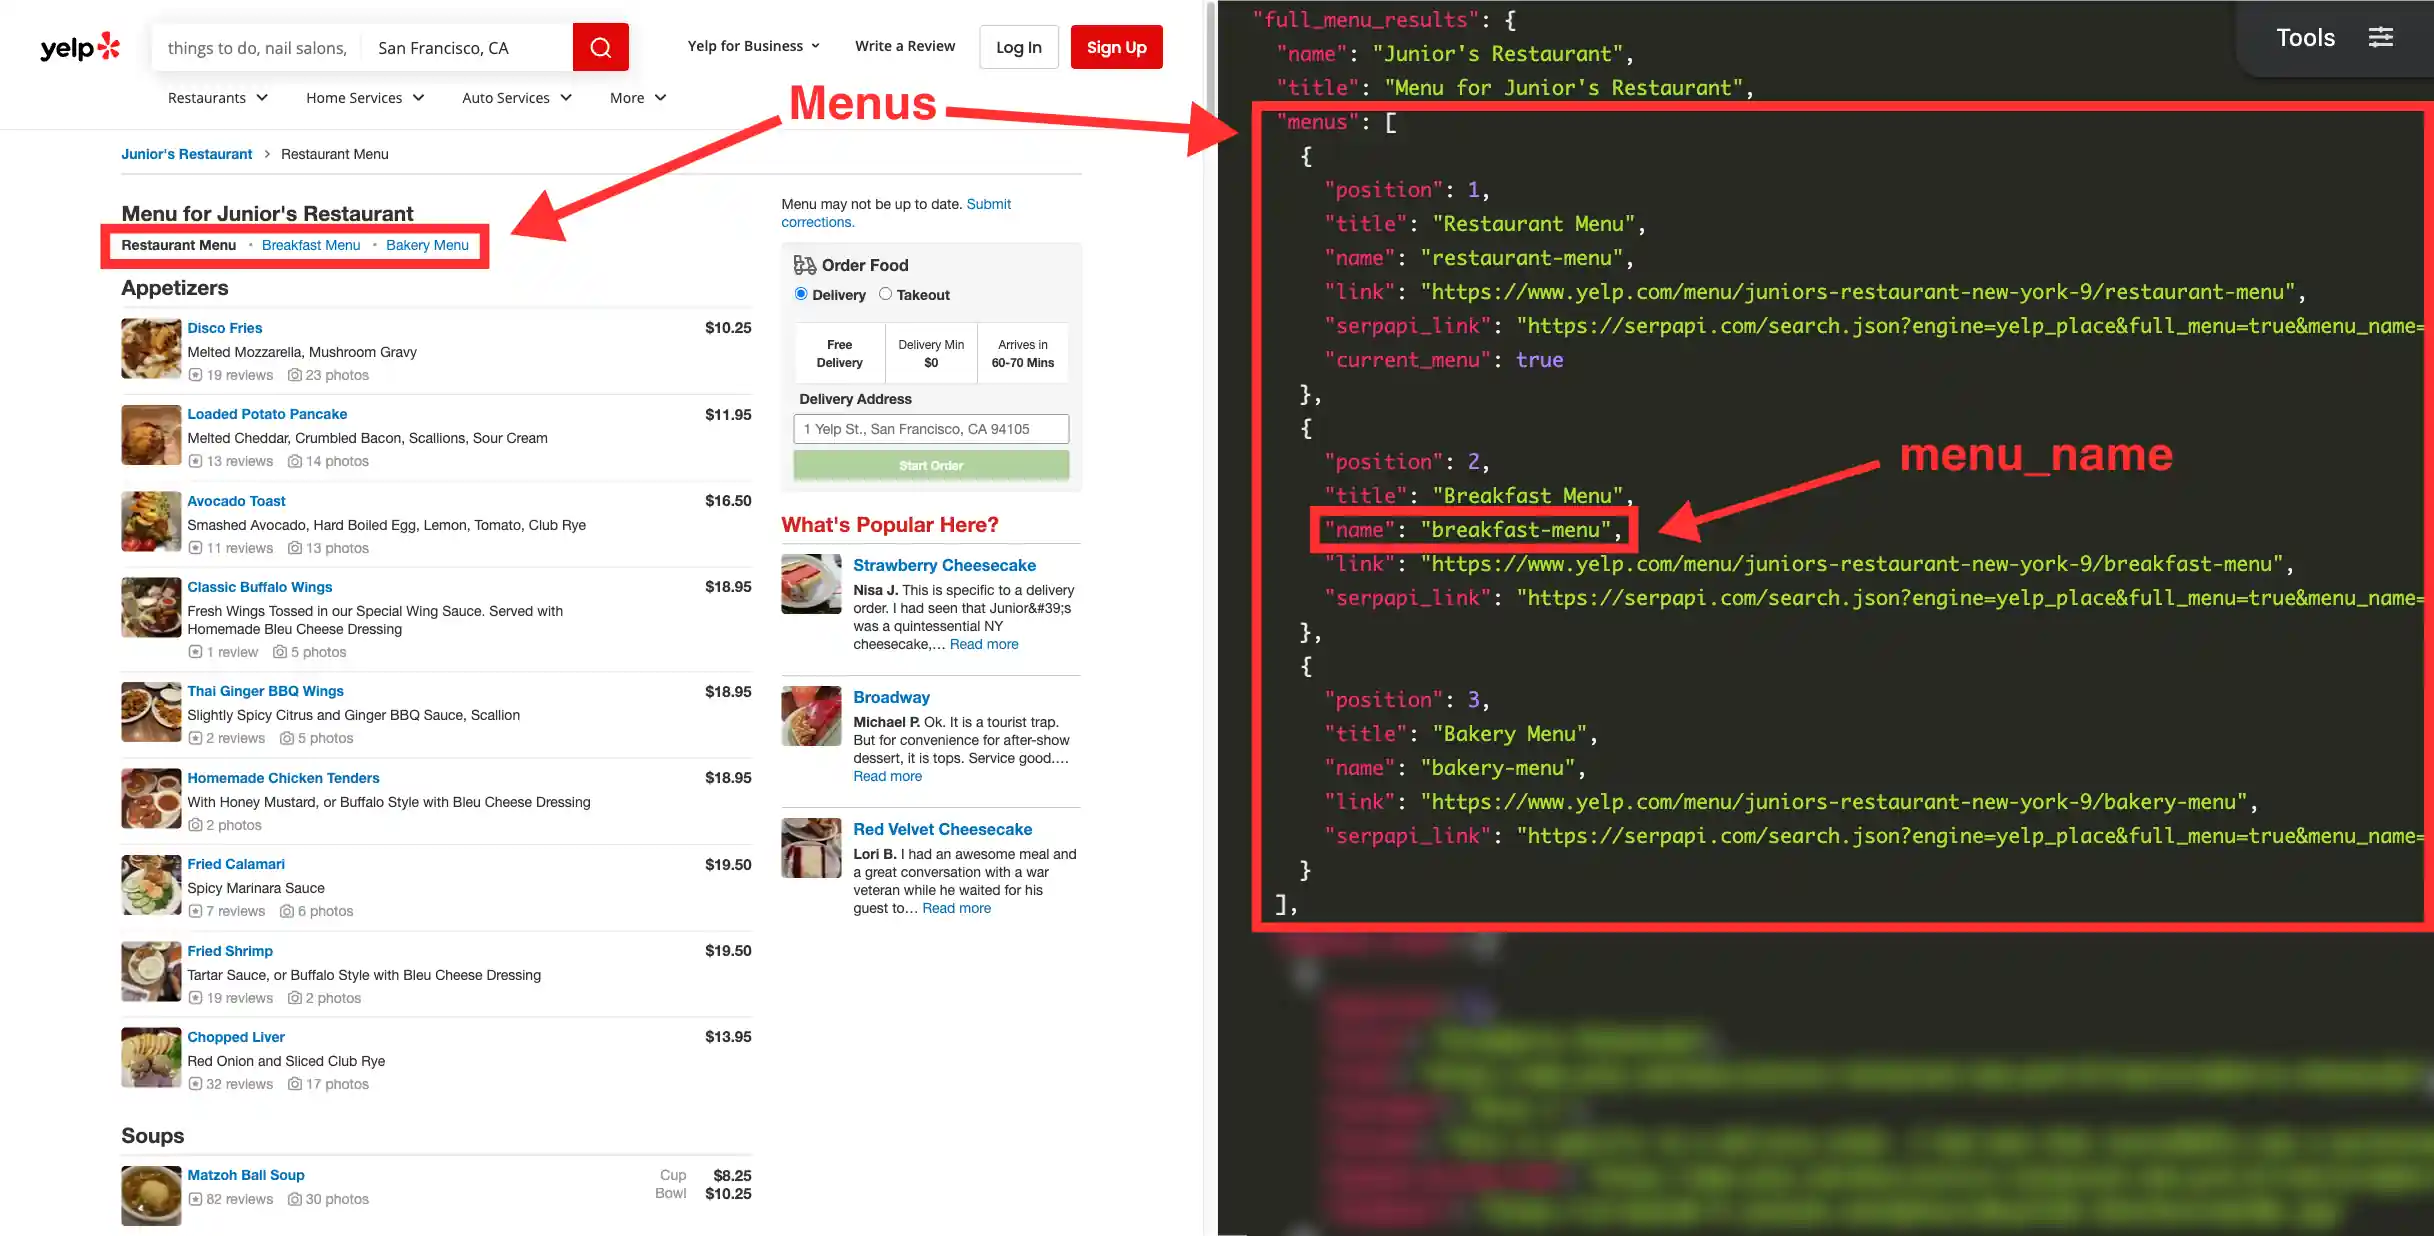Click the Sign Up button

1116,47
